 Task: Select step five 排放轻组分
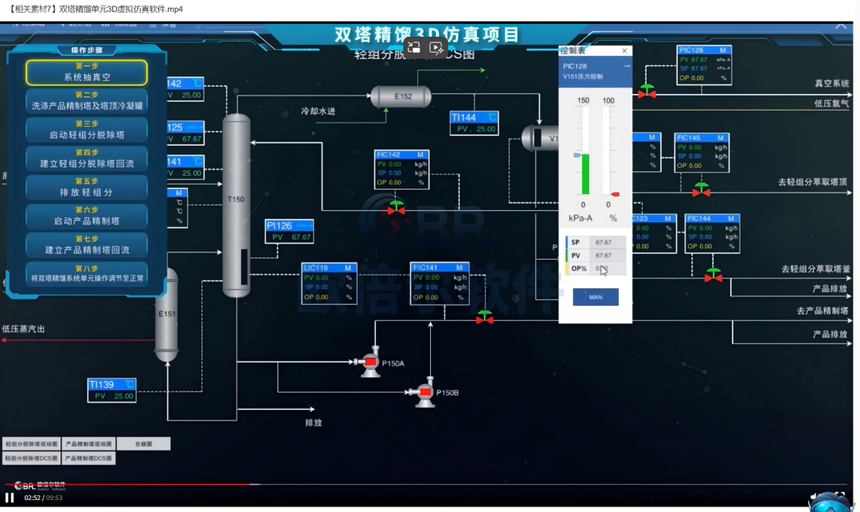(87, 187)
